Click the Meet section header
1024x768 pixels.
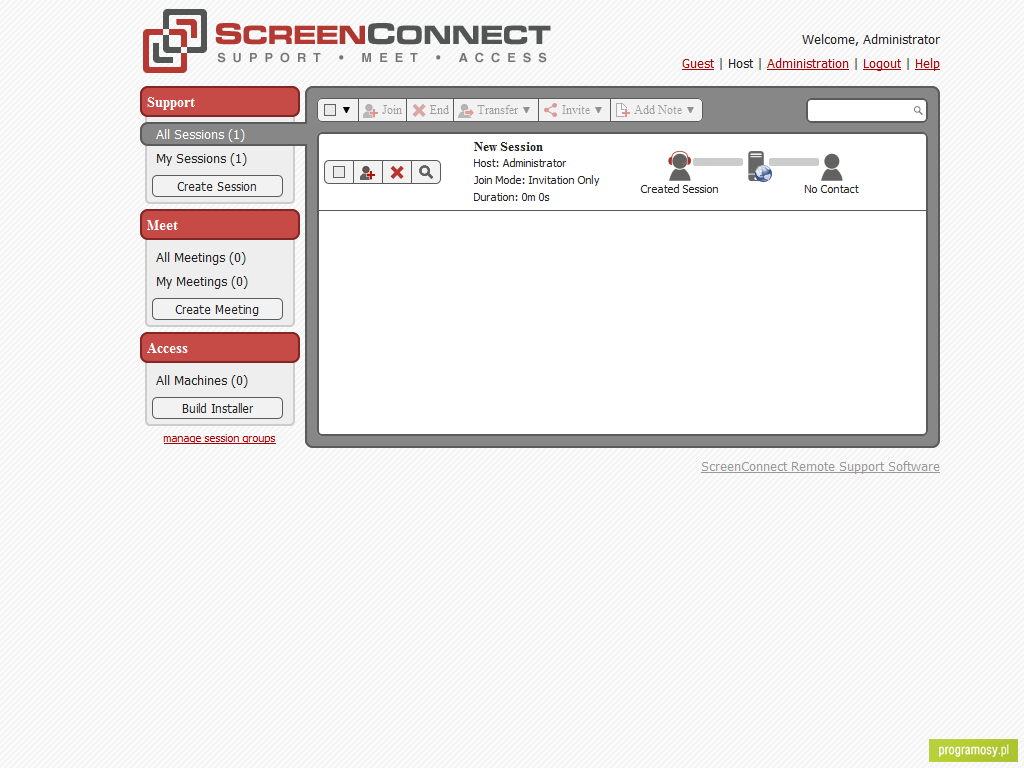tap(220, 225)
